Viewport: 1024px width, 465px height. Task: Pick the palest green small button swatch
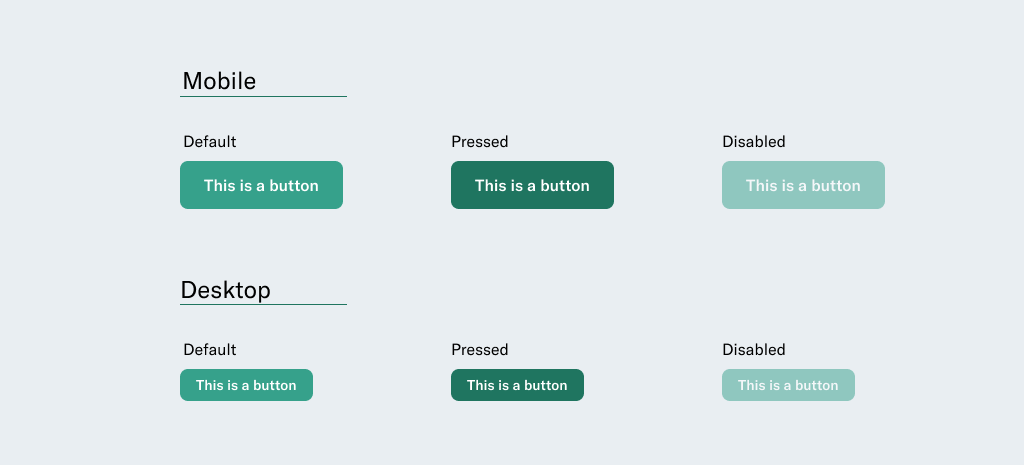coord(788,385)
